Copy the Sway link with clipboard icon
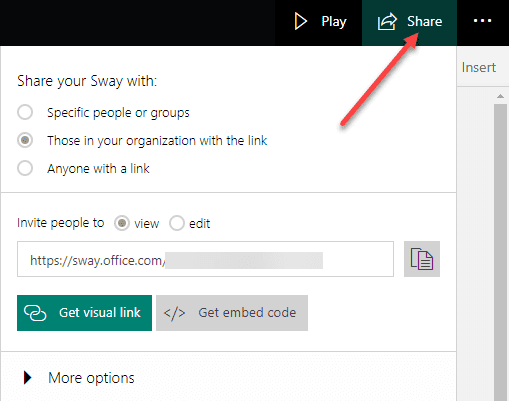Viewport: 509px width, 401px height. point(422,259)
